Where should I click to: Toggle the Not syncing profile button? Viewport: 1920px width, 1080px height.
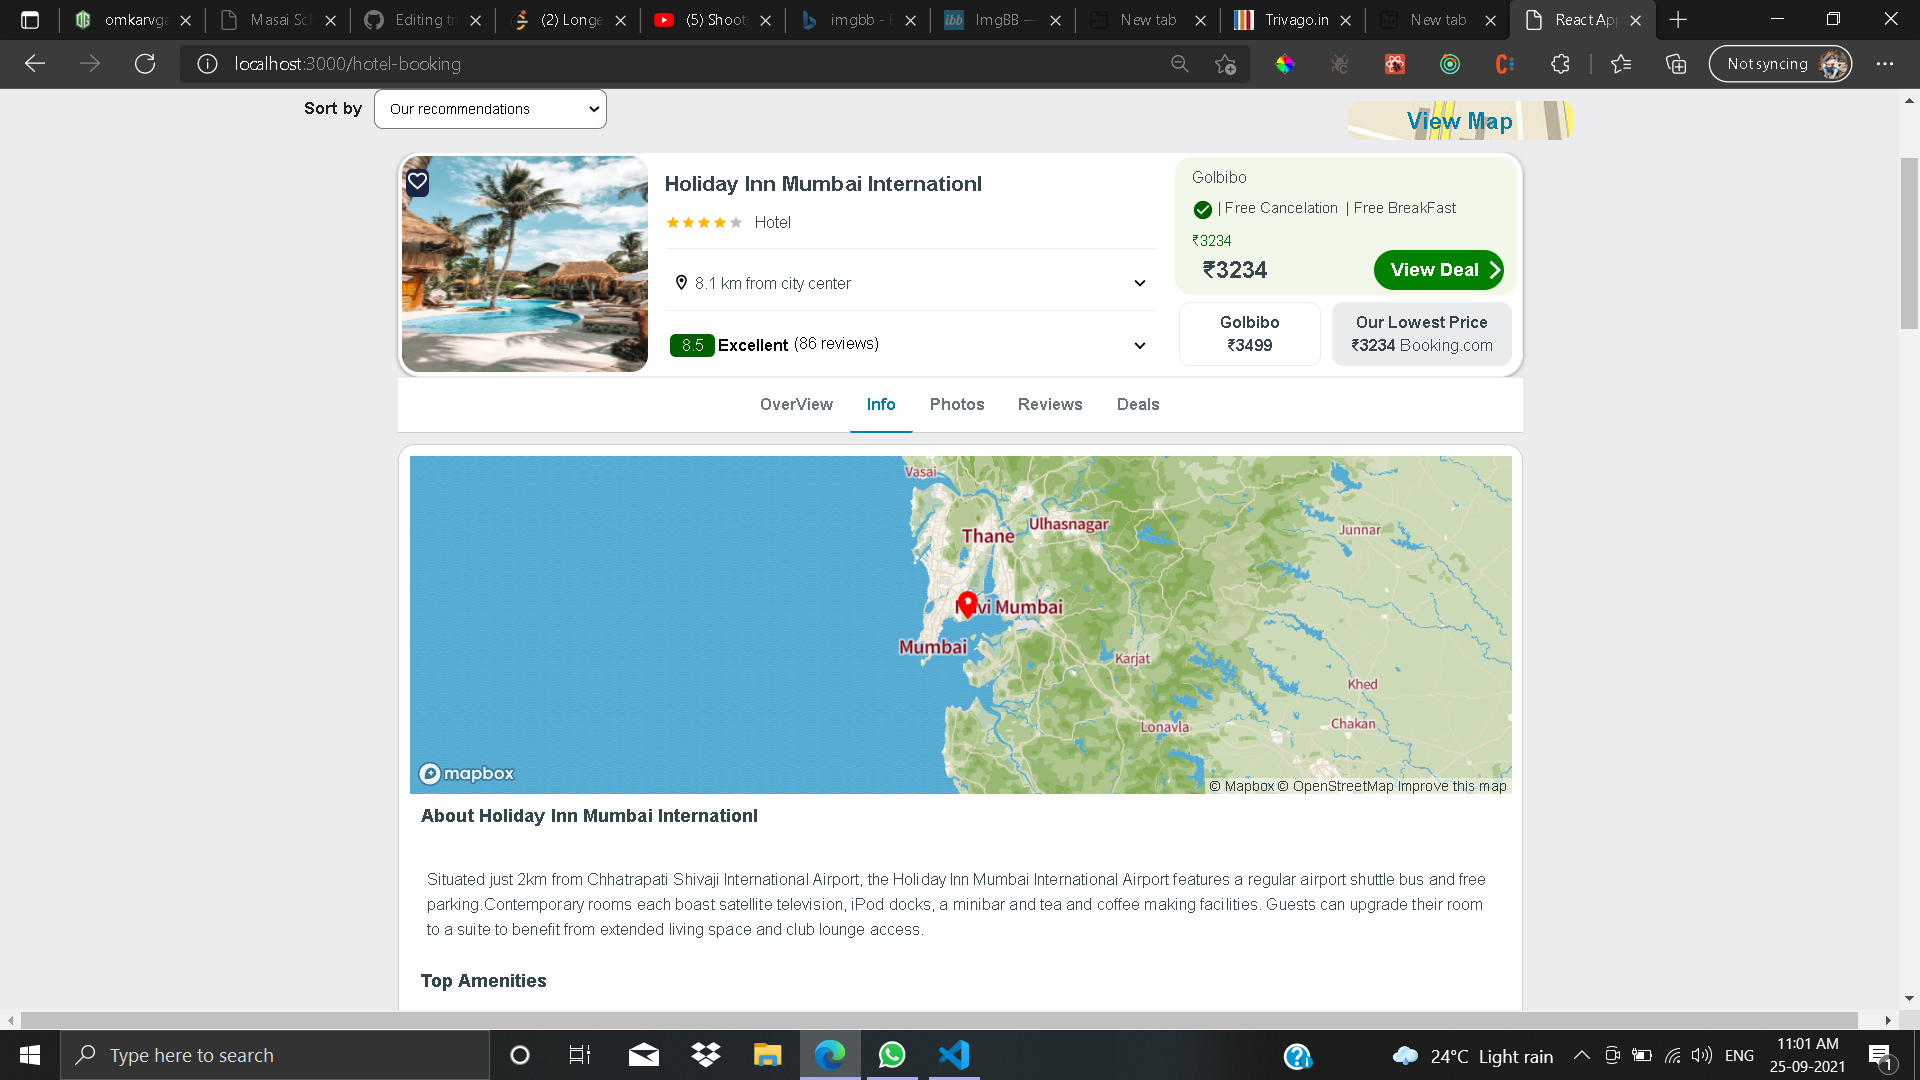[x=1780, y=64]
